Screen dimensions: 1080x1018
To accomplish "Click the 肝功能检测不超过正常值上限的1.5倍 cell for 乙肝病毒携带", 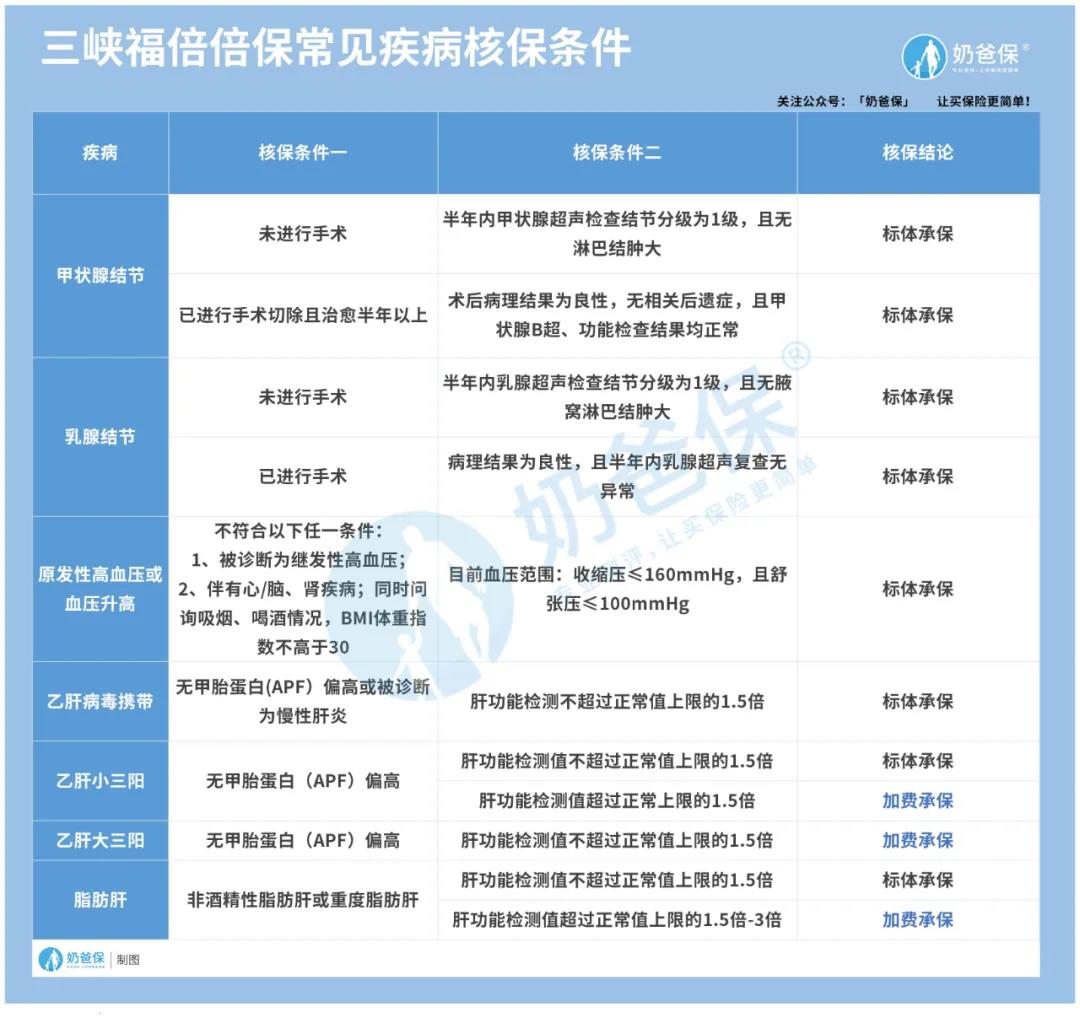I will (617, 701).
